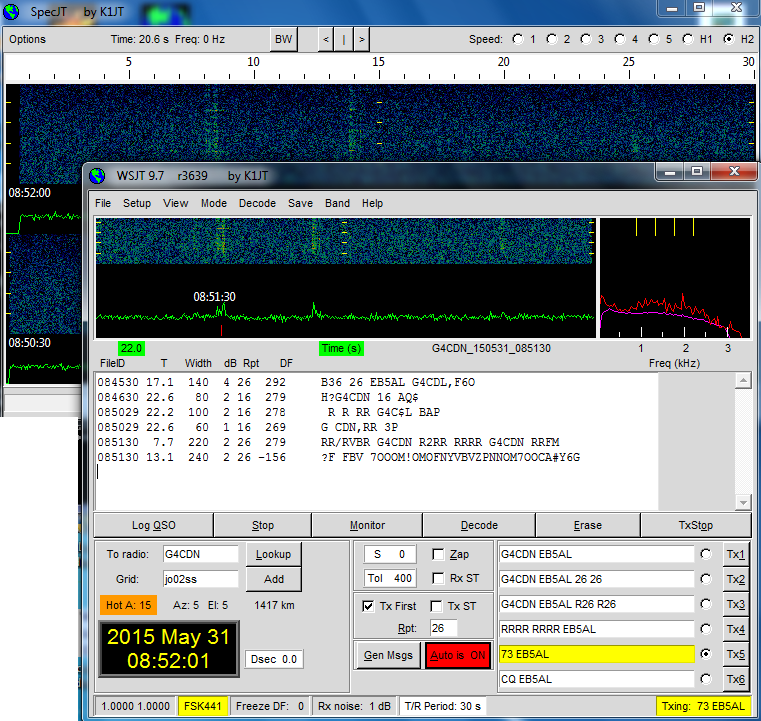The image size is (761, 721).
Task: Click the Monitor button
Action: coord(367,525)
